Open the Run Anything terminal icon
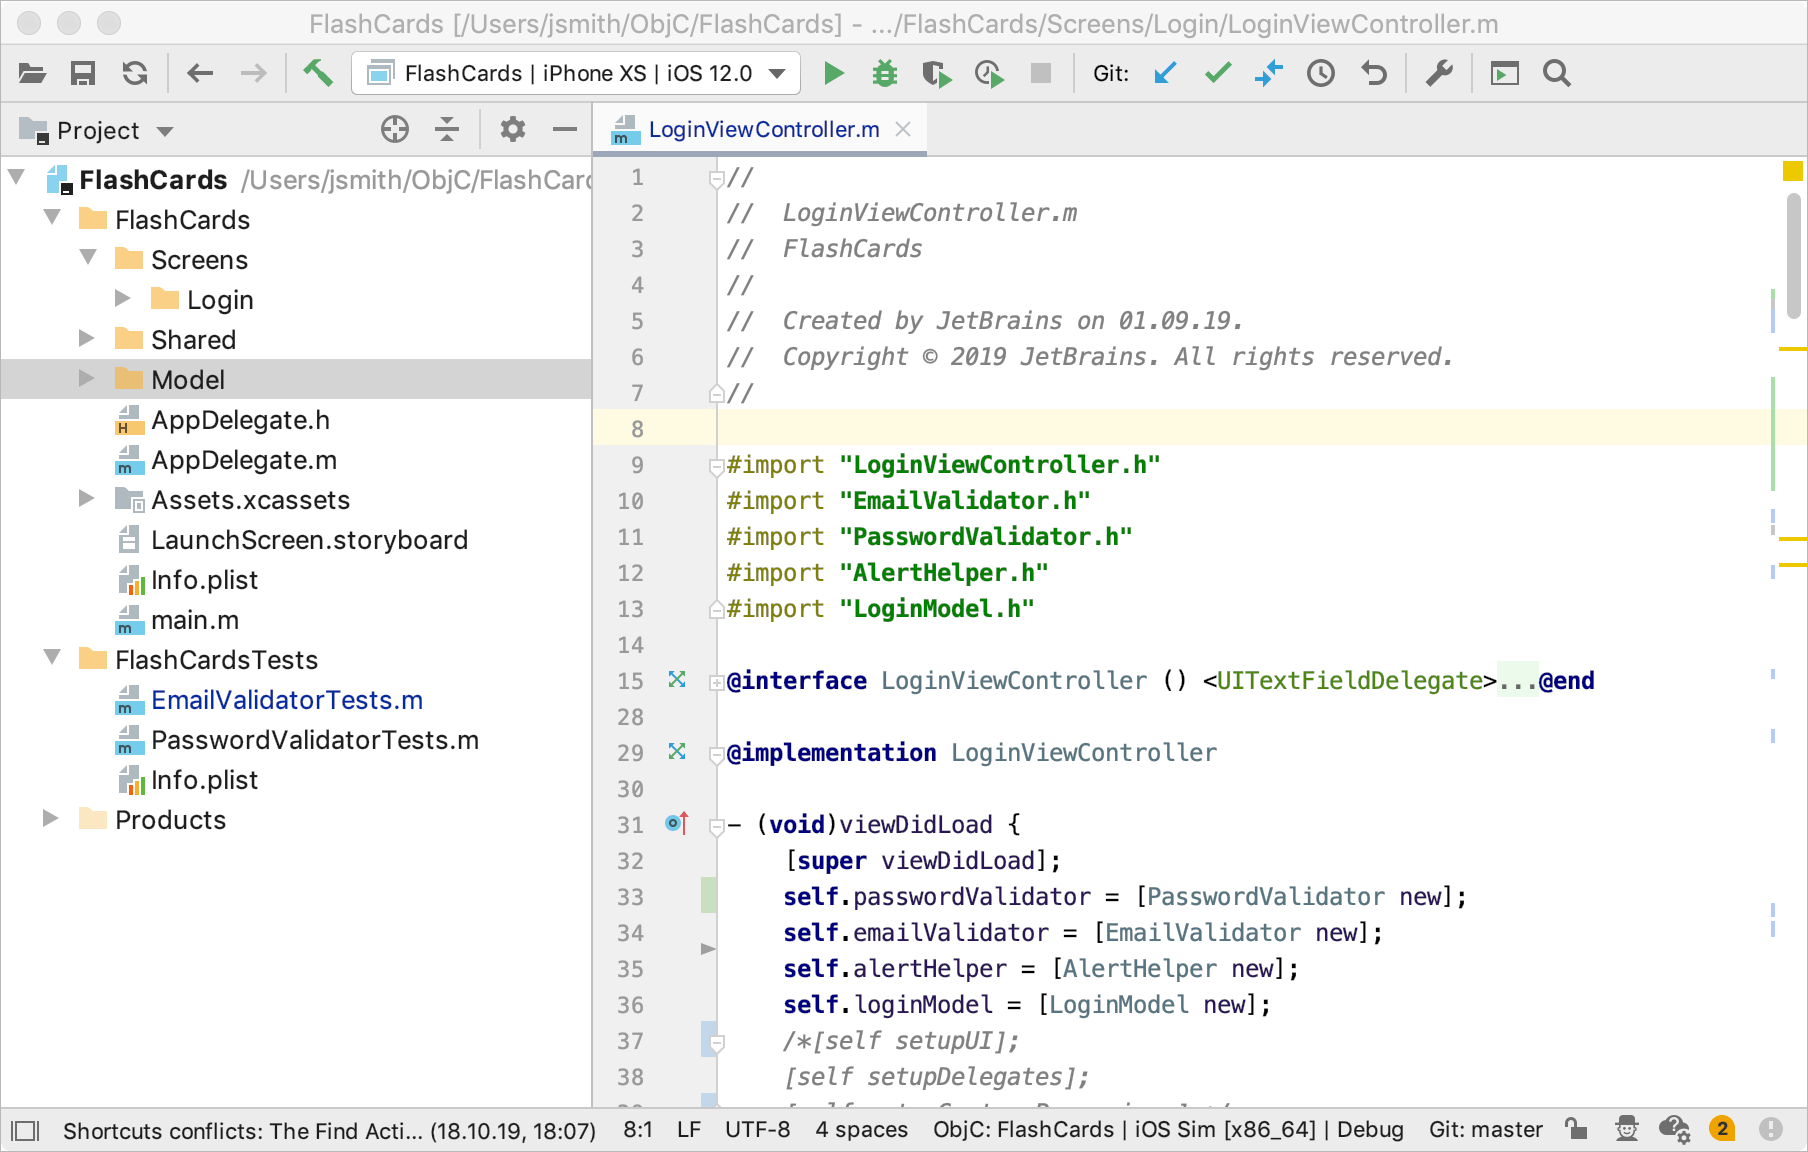This screenshot has height=1152, width=1808. pos(1504,73)
